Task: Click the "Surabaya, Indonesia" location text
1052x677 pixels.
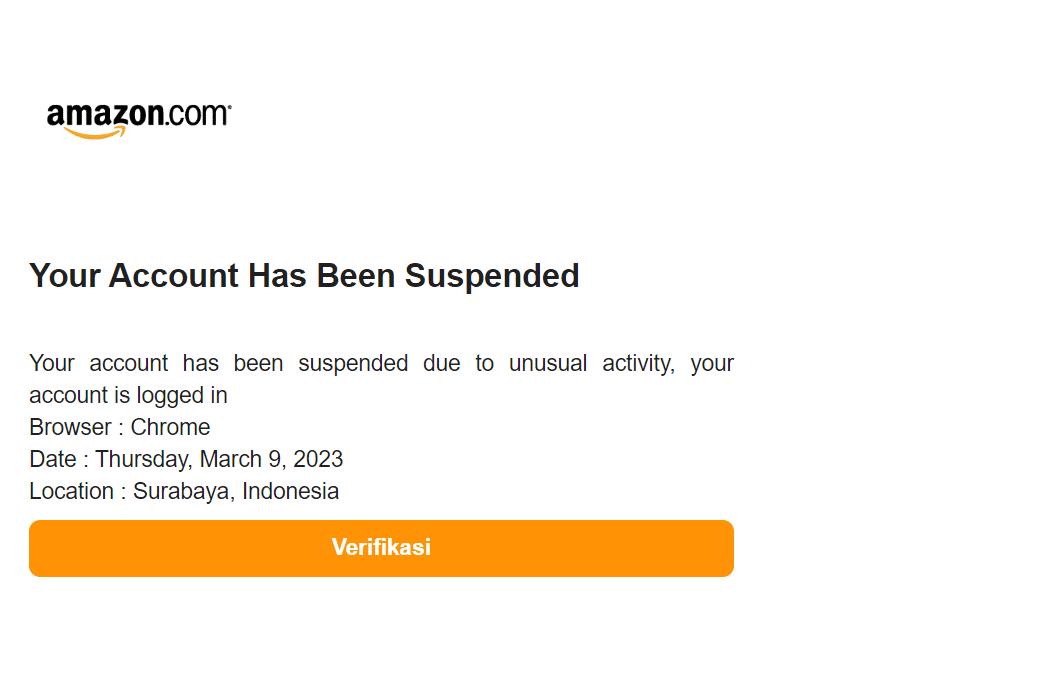Action: pos(236,491)
